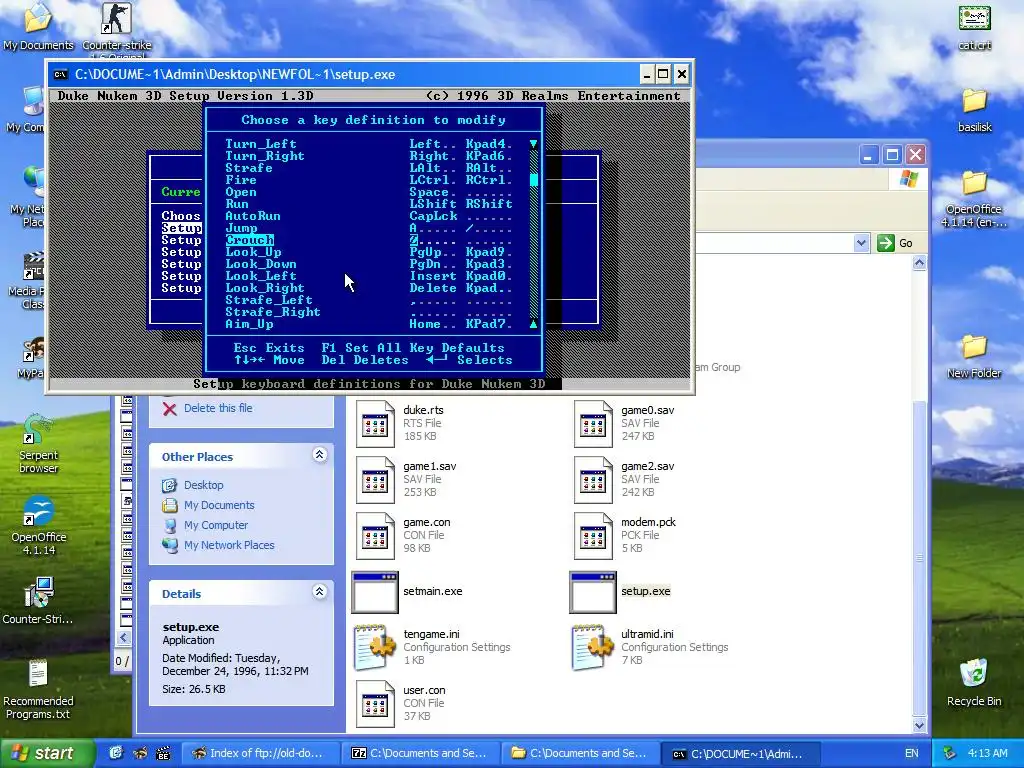
Task: Select highlighted Crouch key definition
Action: [x=249, y=240]
